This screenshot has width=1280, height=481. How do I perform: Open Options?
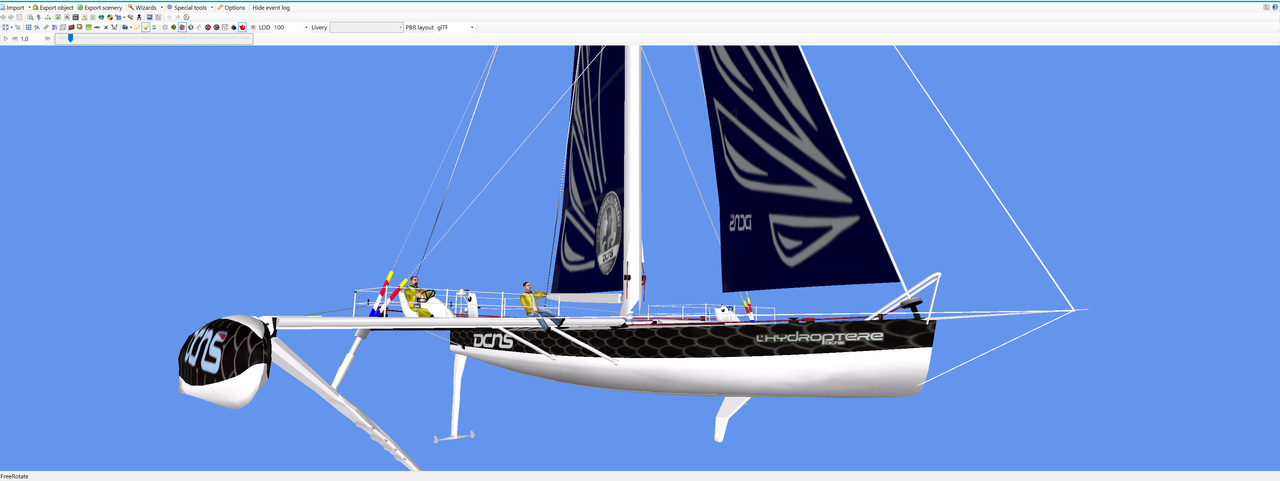231,7
